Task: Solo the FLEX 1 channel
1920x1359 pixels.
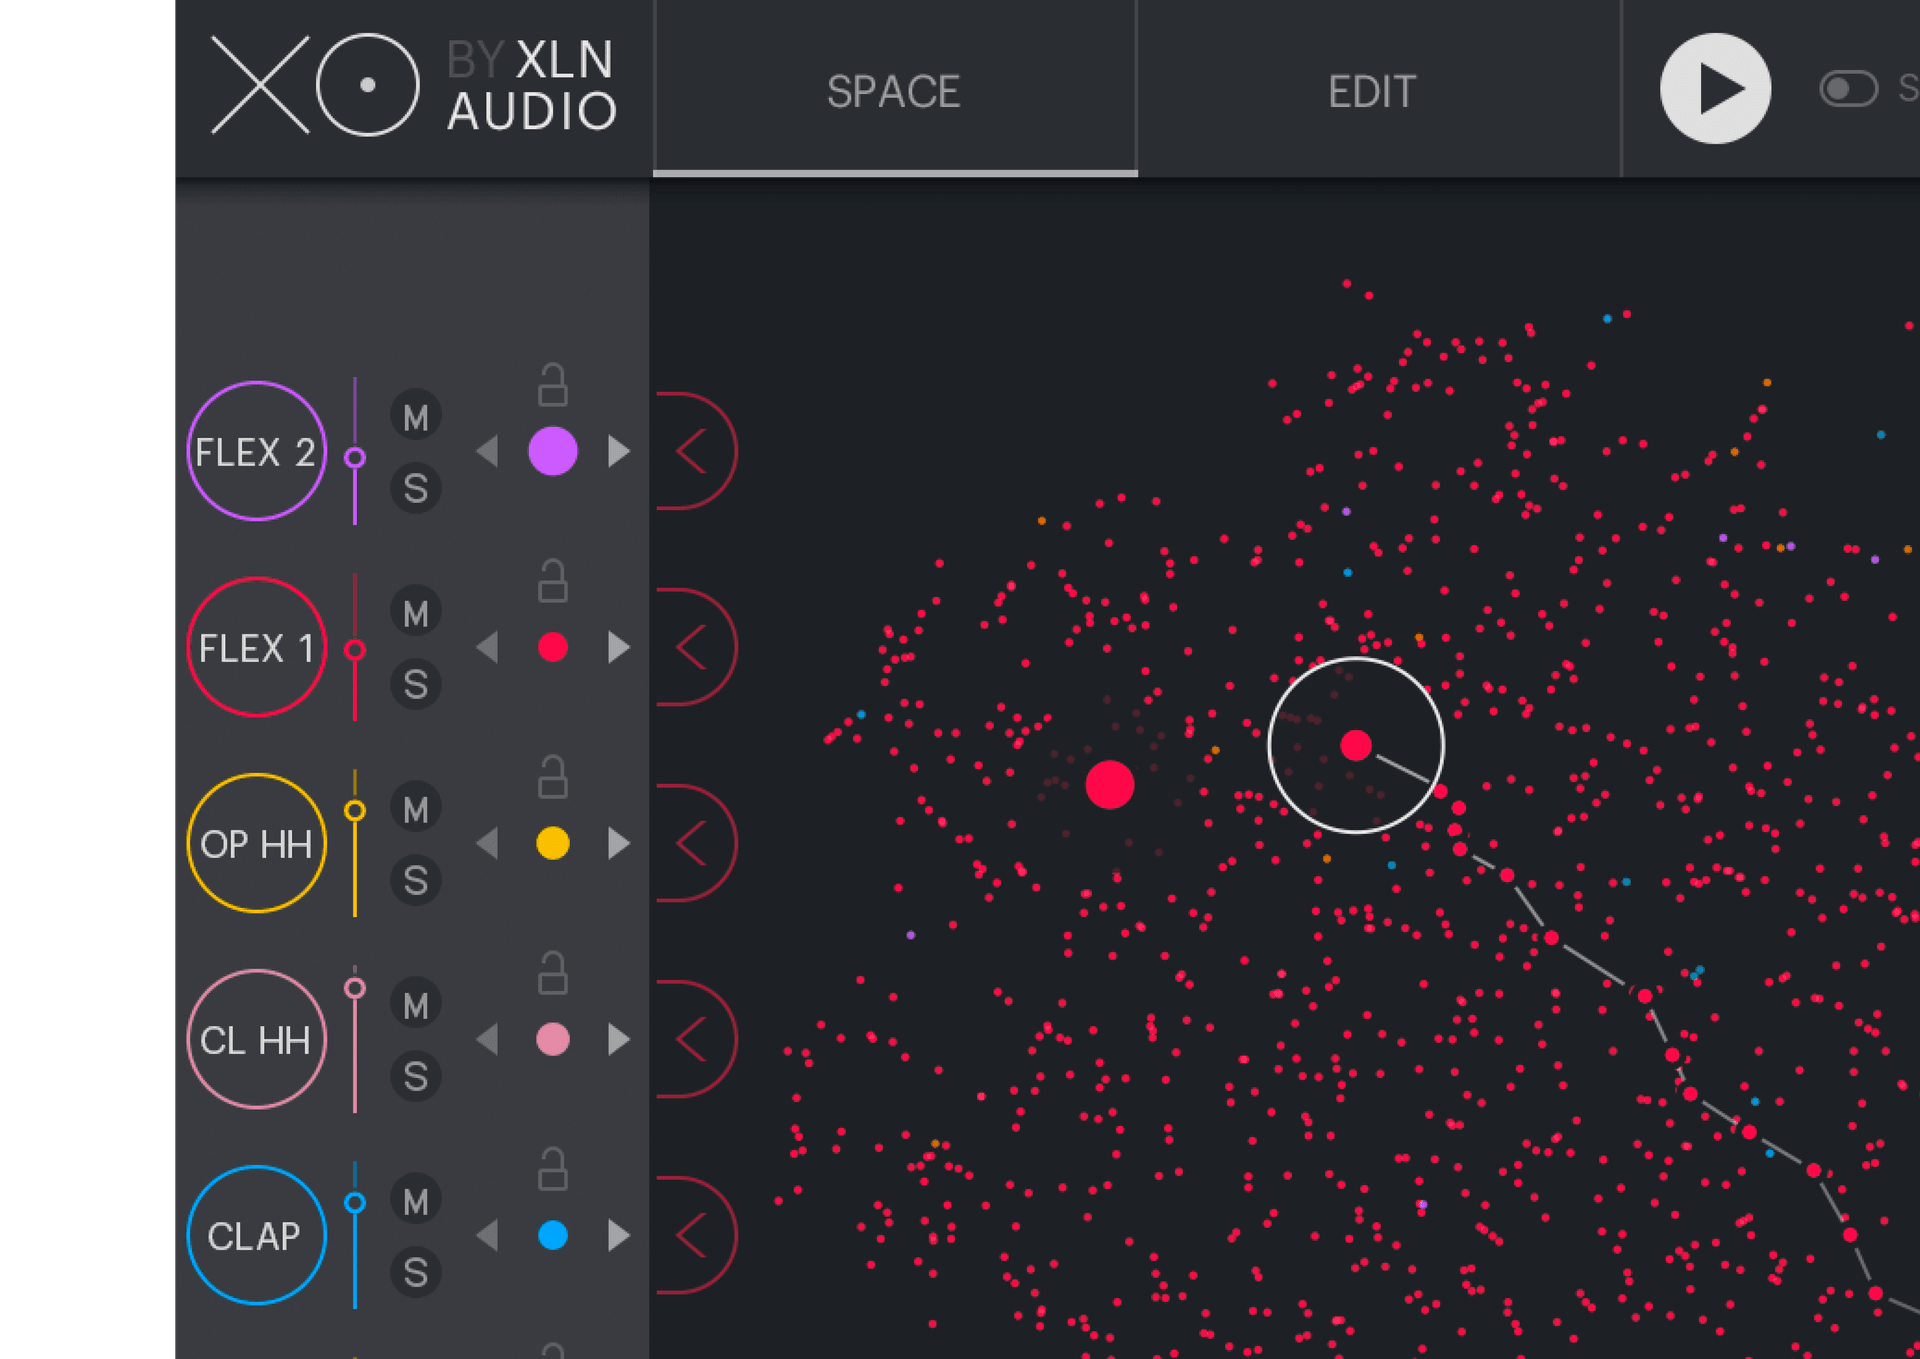Action: 415,685
